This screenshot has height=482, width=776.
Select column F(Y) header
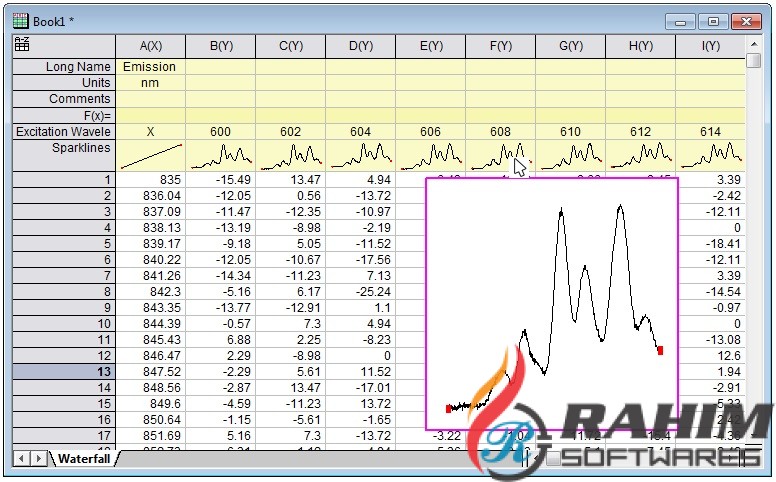(x=501, y=46)
